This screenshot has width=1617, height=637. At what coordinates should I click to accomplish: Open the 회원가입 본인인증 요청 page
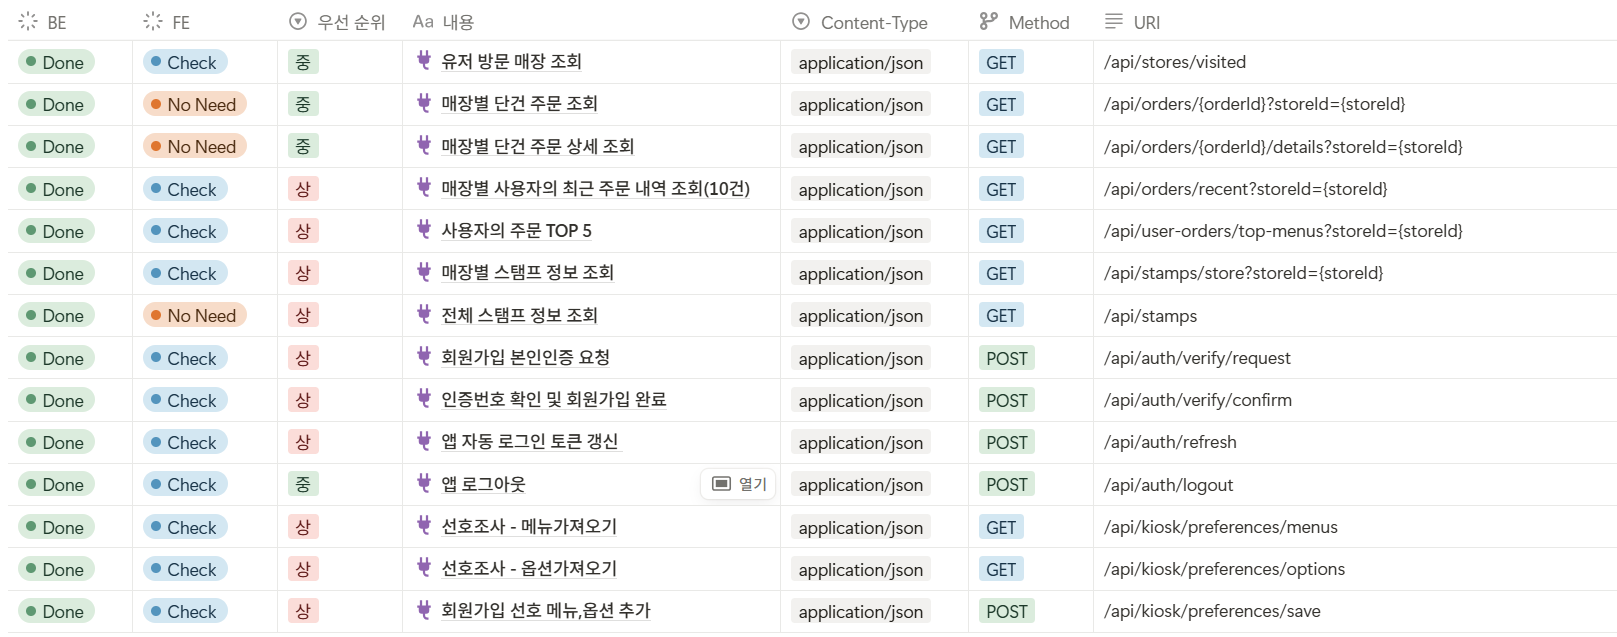525,357
